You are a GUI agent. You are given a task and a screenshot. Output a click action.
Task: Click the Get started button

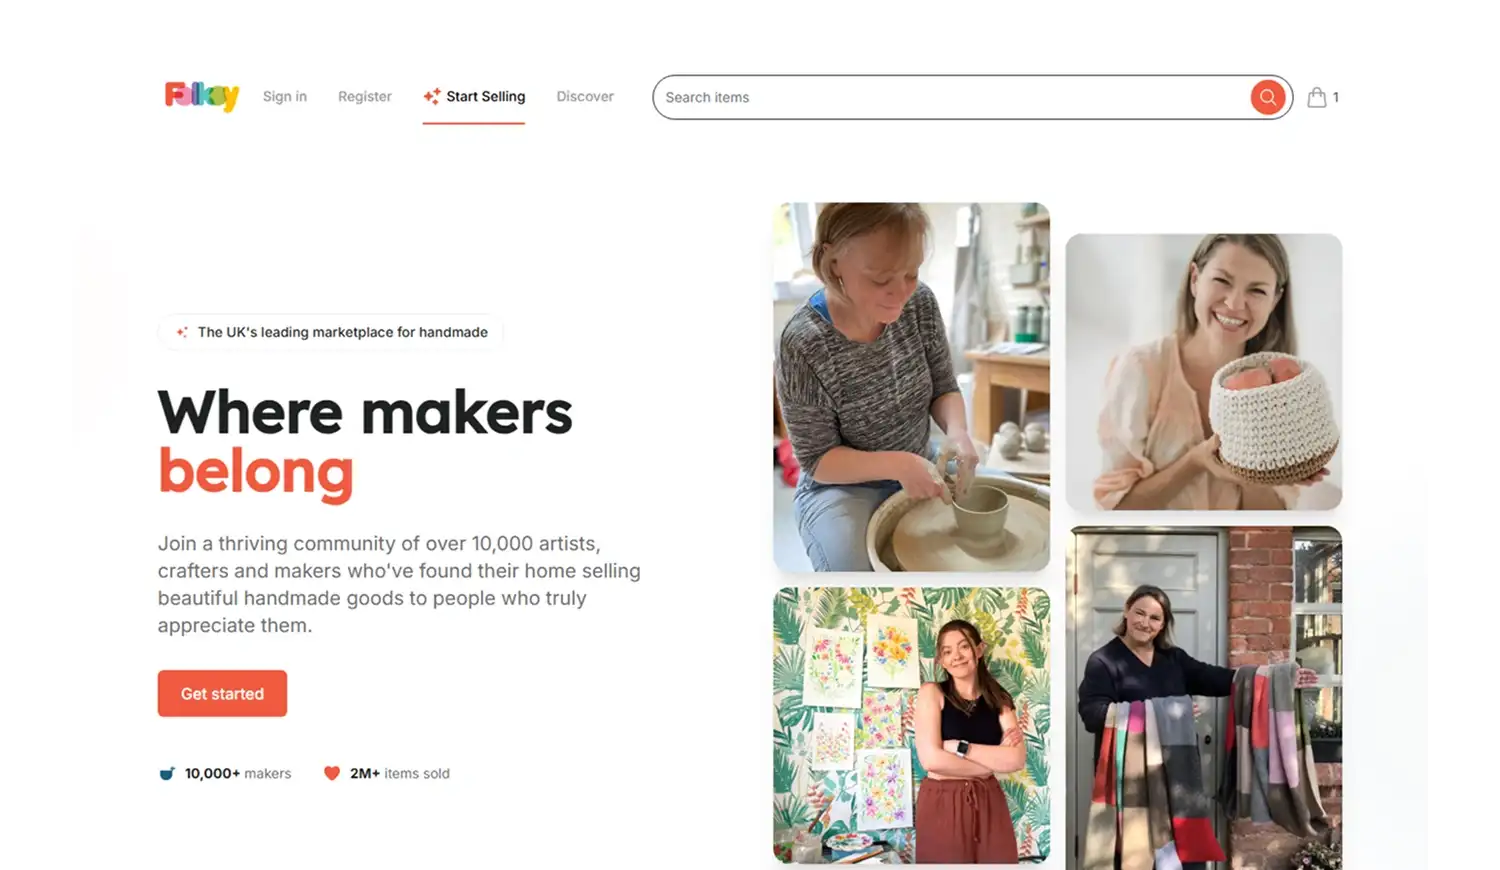pos(222,693)
